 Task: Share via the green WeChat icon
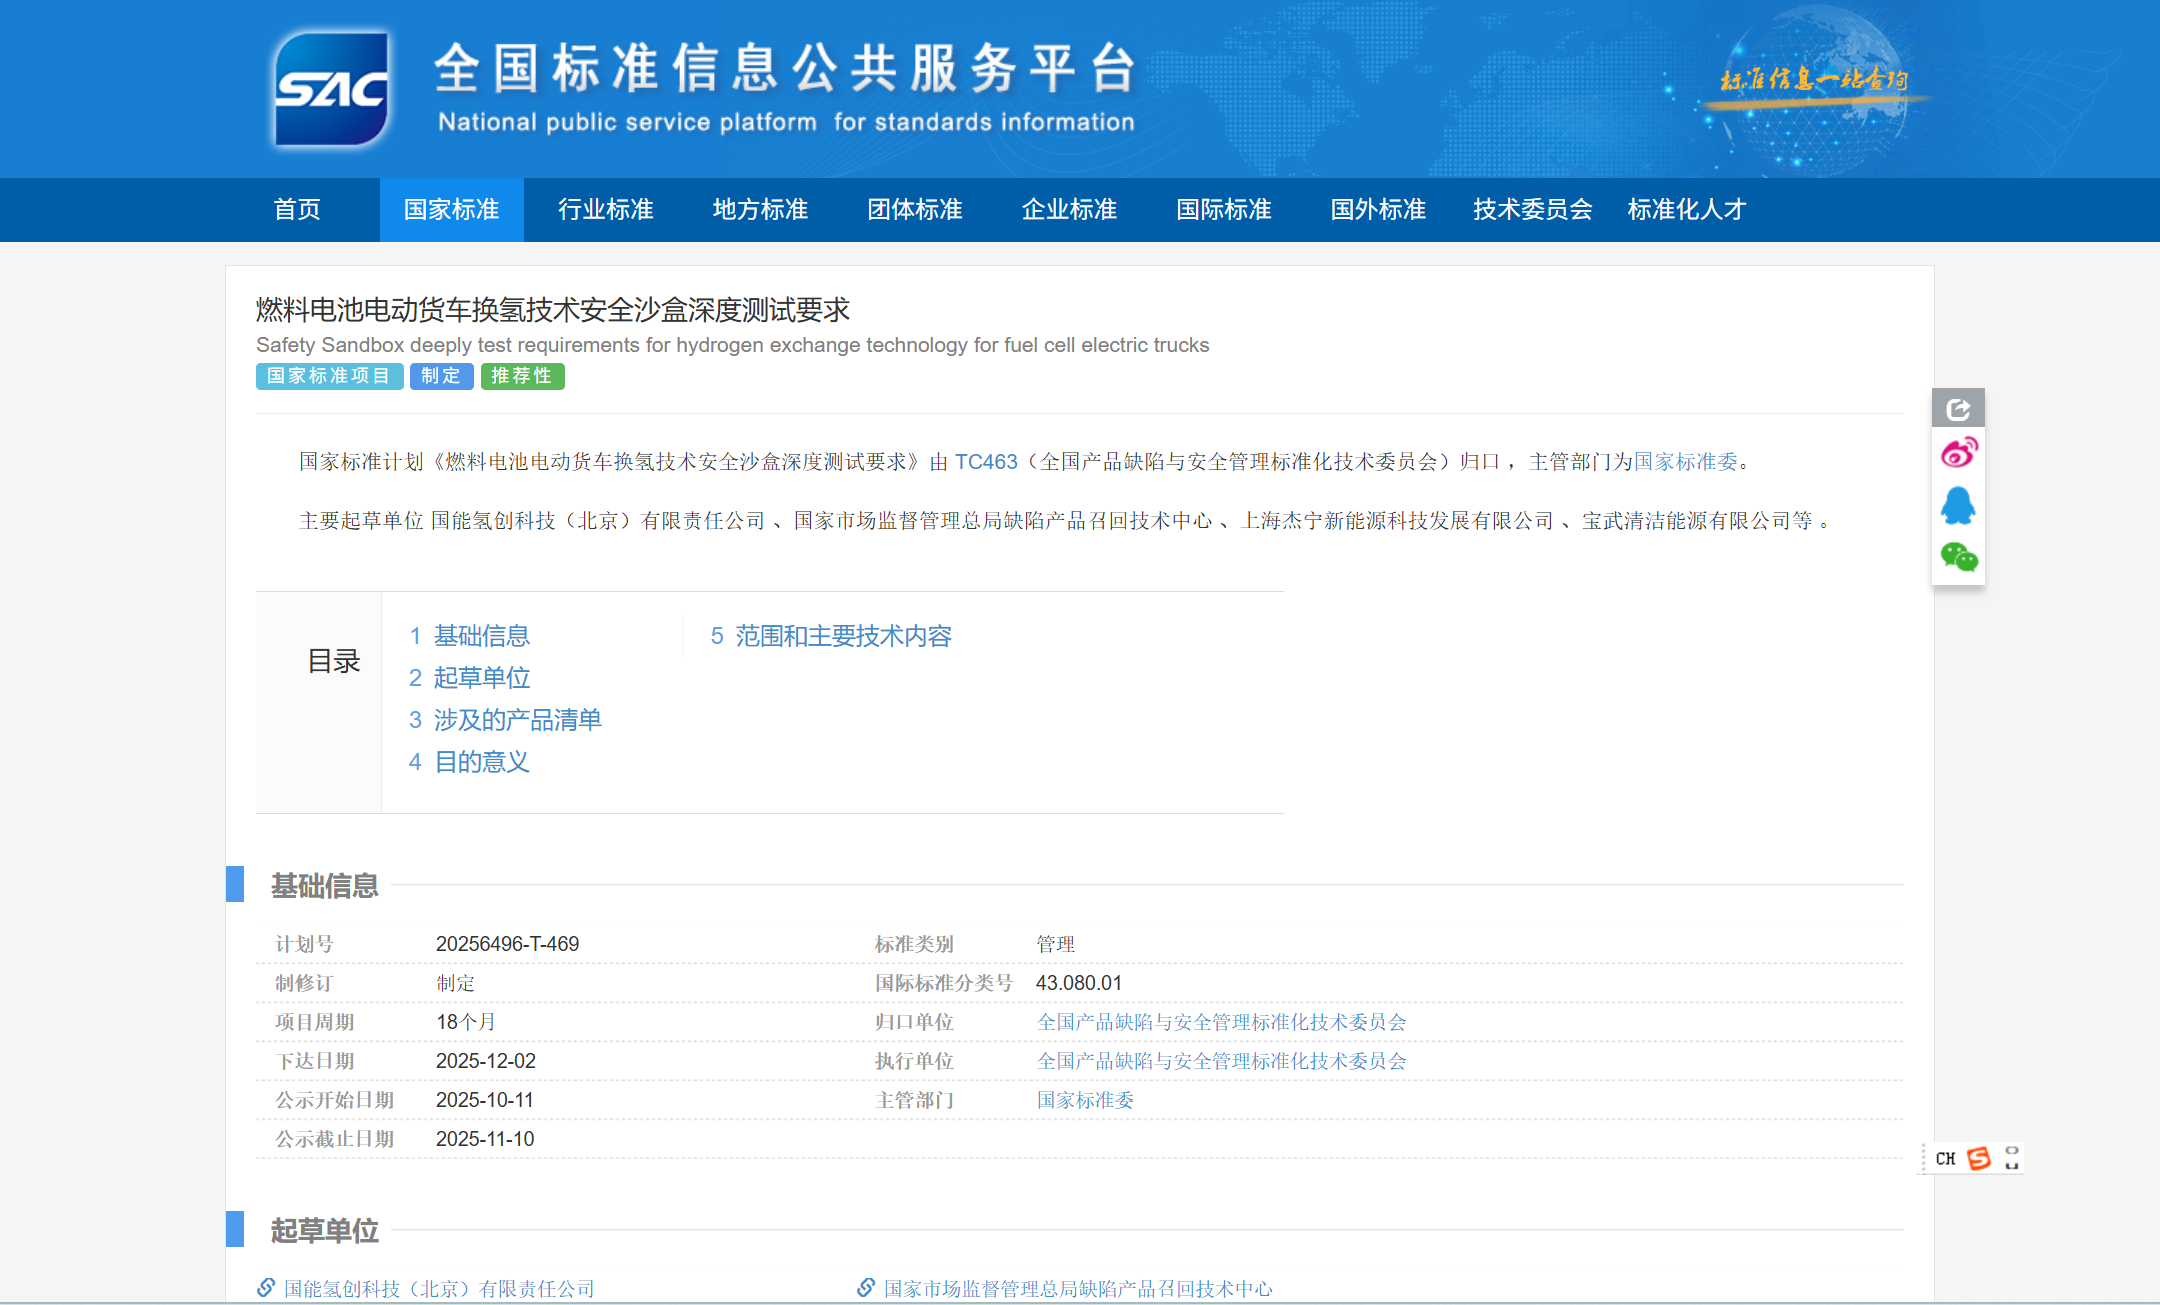[1958, 557]
